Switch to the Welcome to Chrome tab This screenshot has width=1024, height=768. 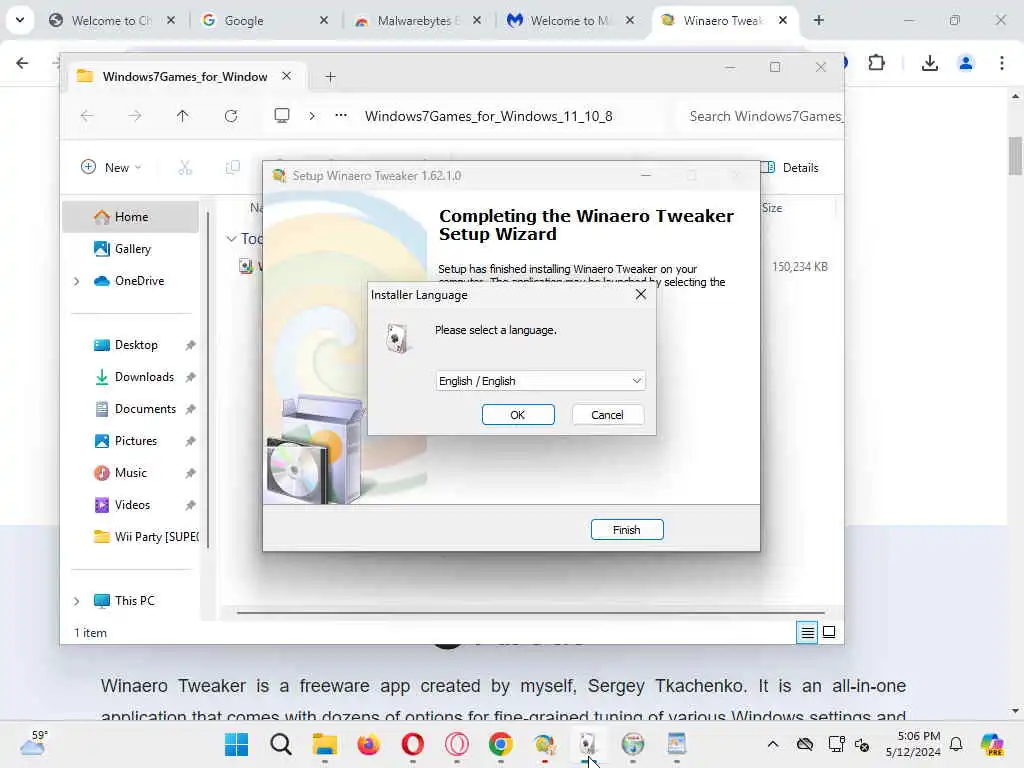[x=112, y=20]
